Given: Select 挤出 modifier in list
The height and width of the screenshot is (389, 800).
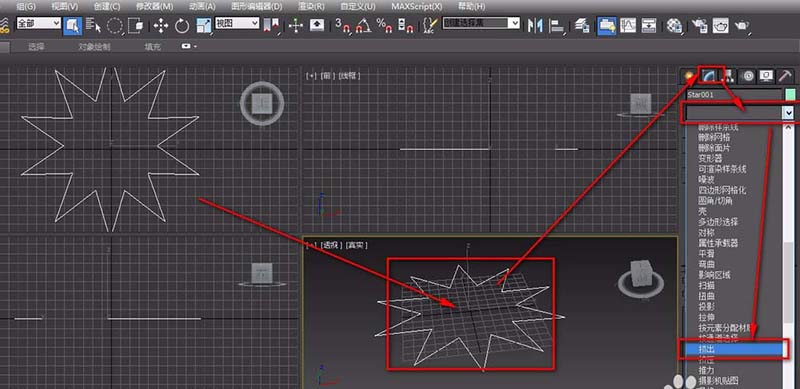Looking at the screenshot, I should (x=733, y=349).
